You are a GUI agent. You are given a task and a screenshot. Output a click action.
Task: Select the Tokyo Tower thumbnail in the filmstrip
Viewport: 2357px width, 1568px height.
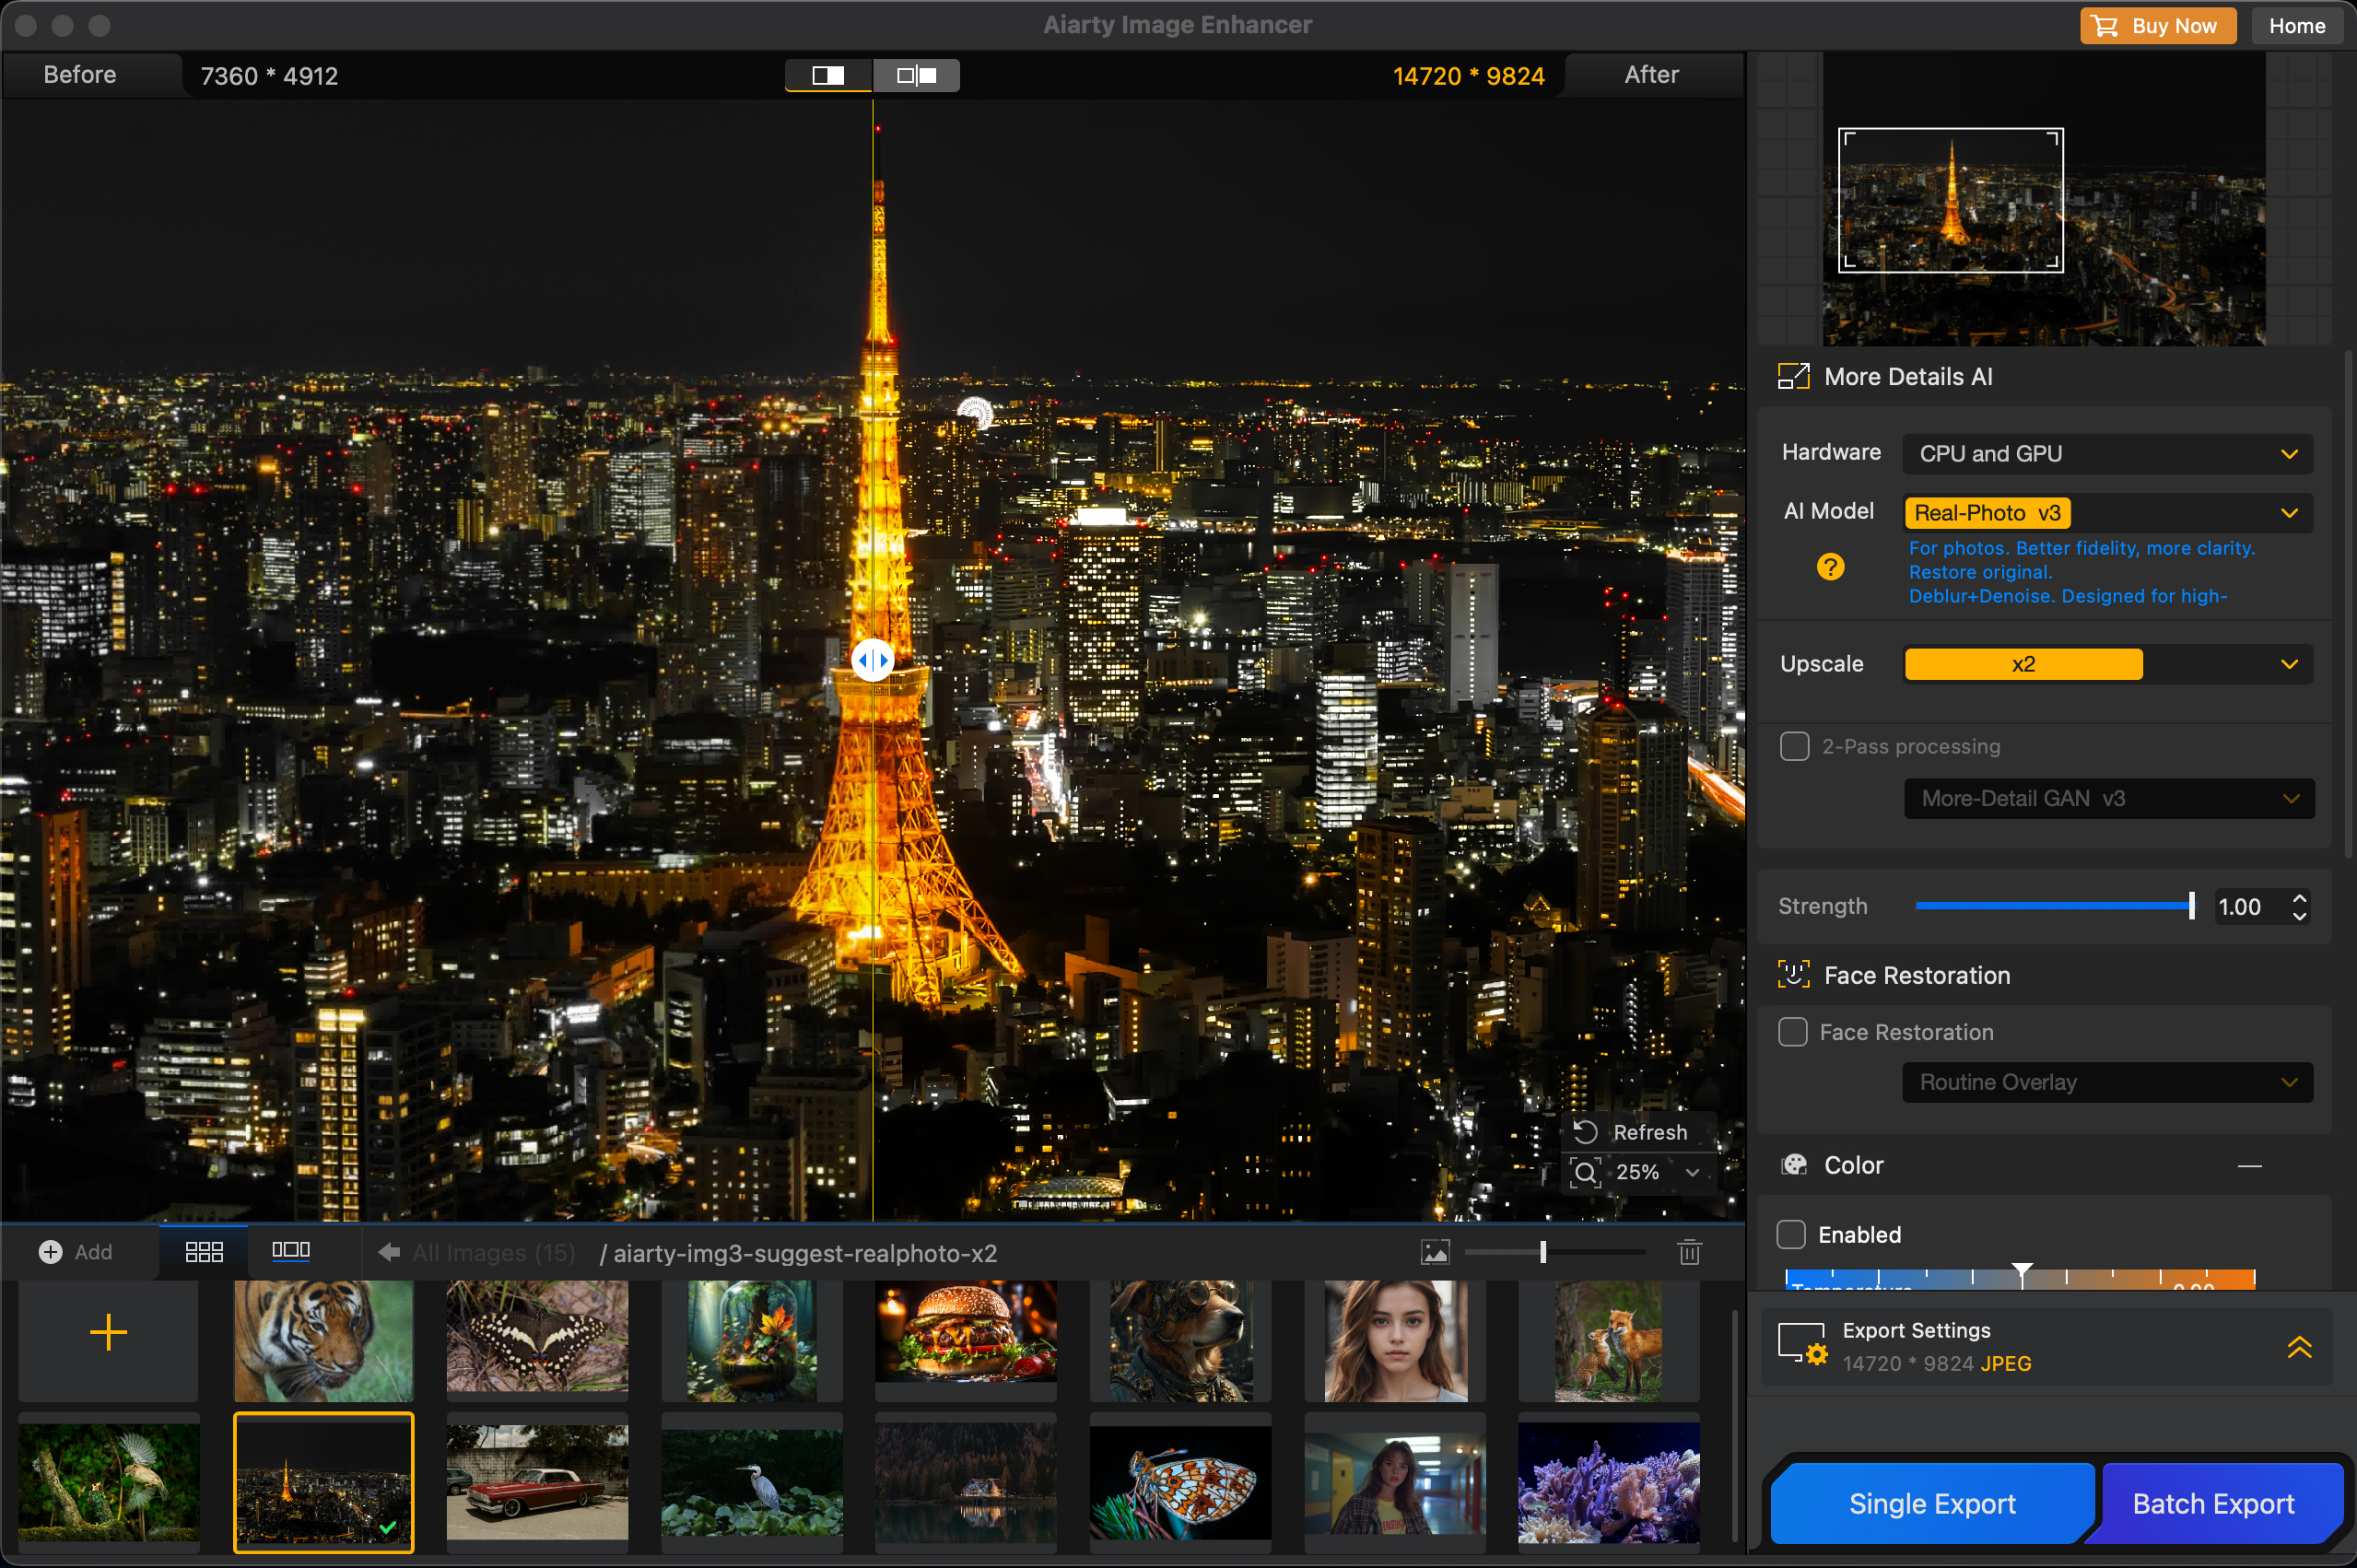[x=323, y=1483]
